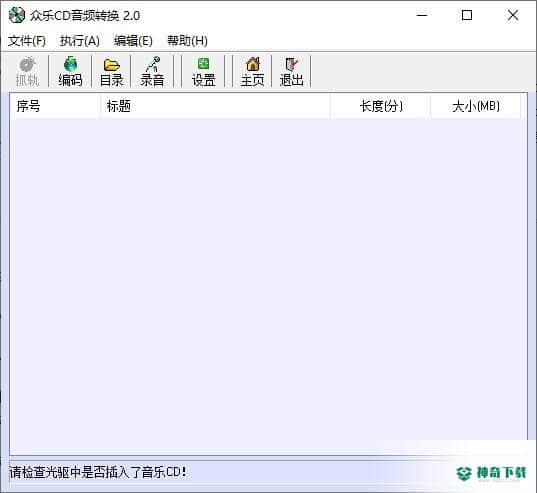Click the 长度(分) column header
Viewport: 537px width, 493px height.
380,106
